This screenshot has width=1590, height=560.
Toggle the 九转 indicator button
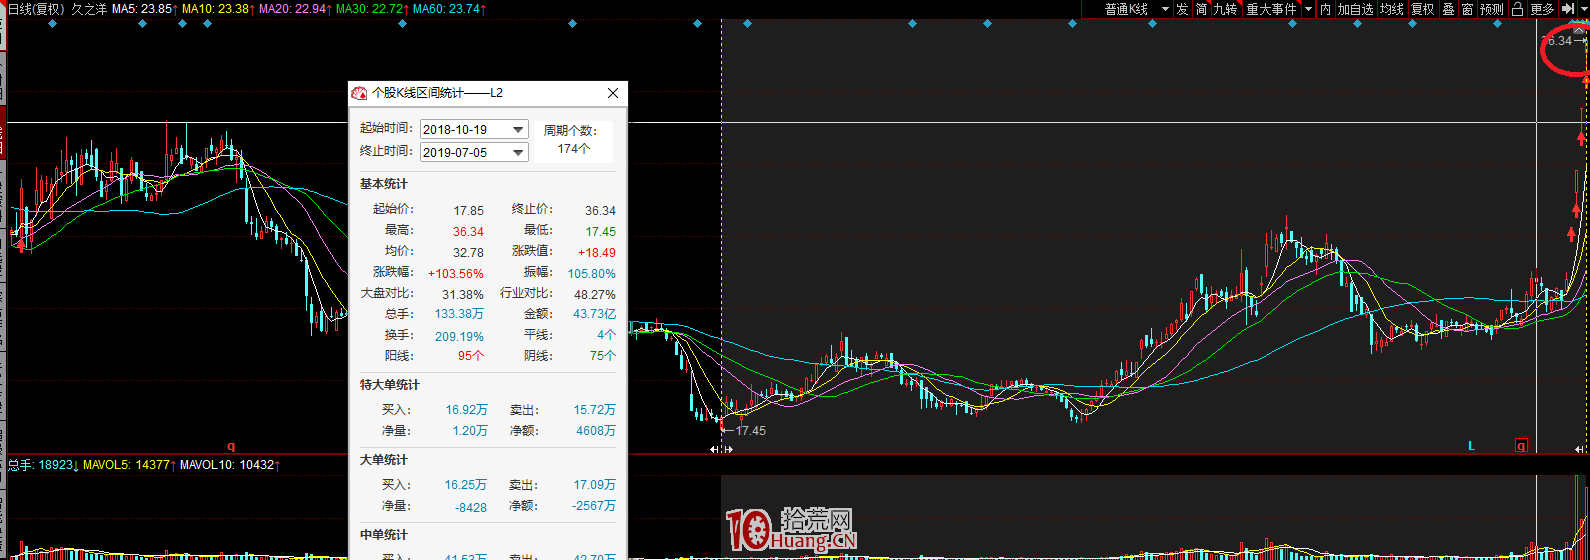(1225, 9)
